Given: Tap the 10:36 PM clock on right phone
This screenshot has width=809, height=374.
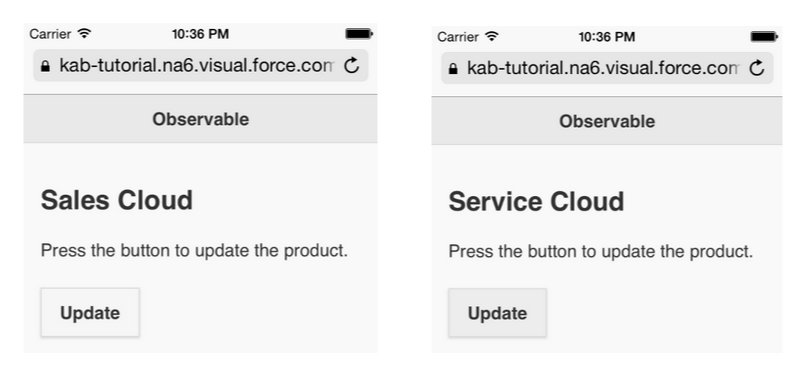Looking at the screenshot, I should 607,37.
